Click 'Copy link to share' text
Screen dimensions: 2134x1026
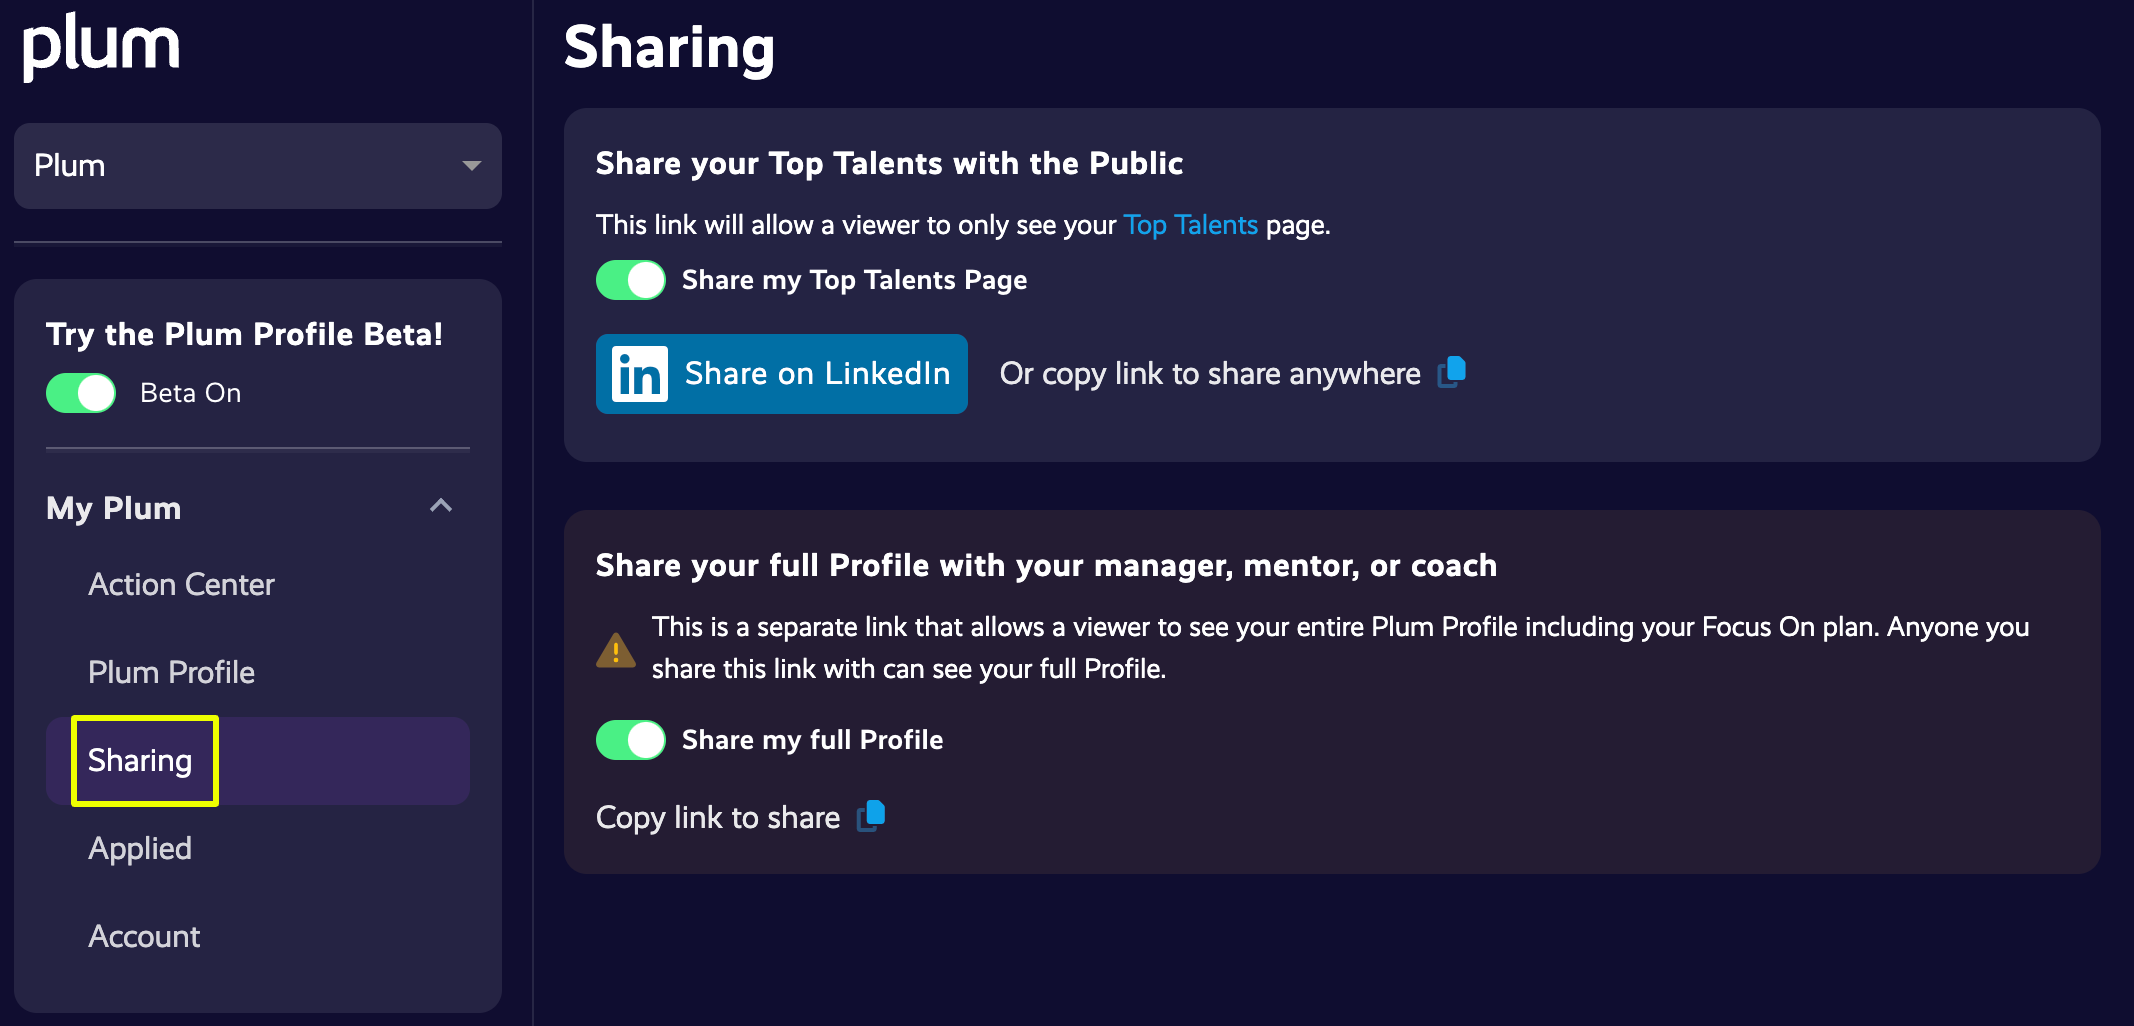717,816
